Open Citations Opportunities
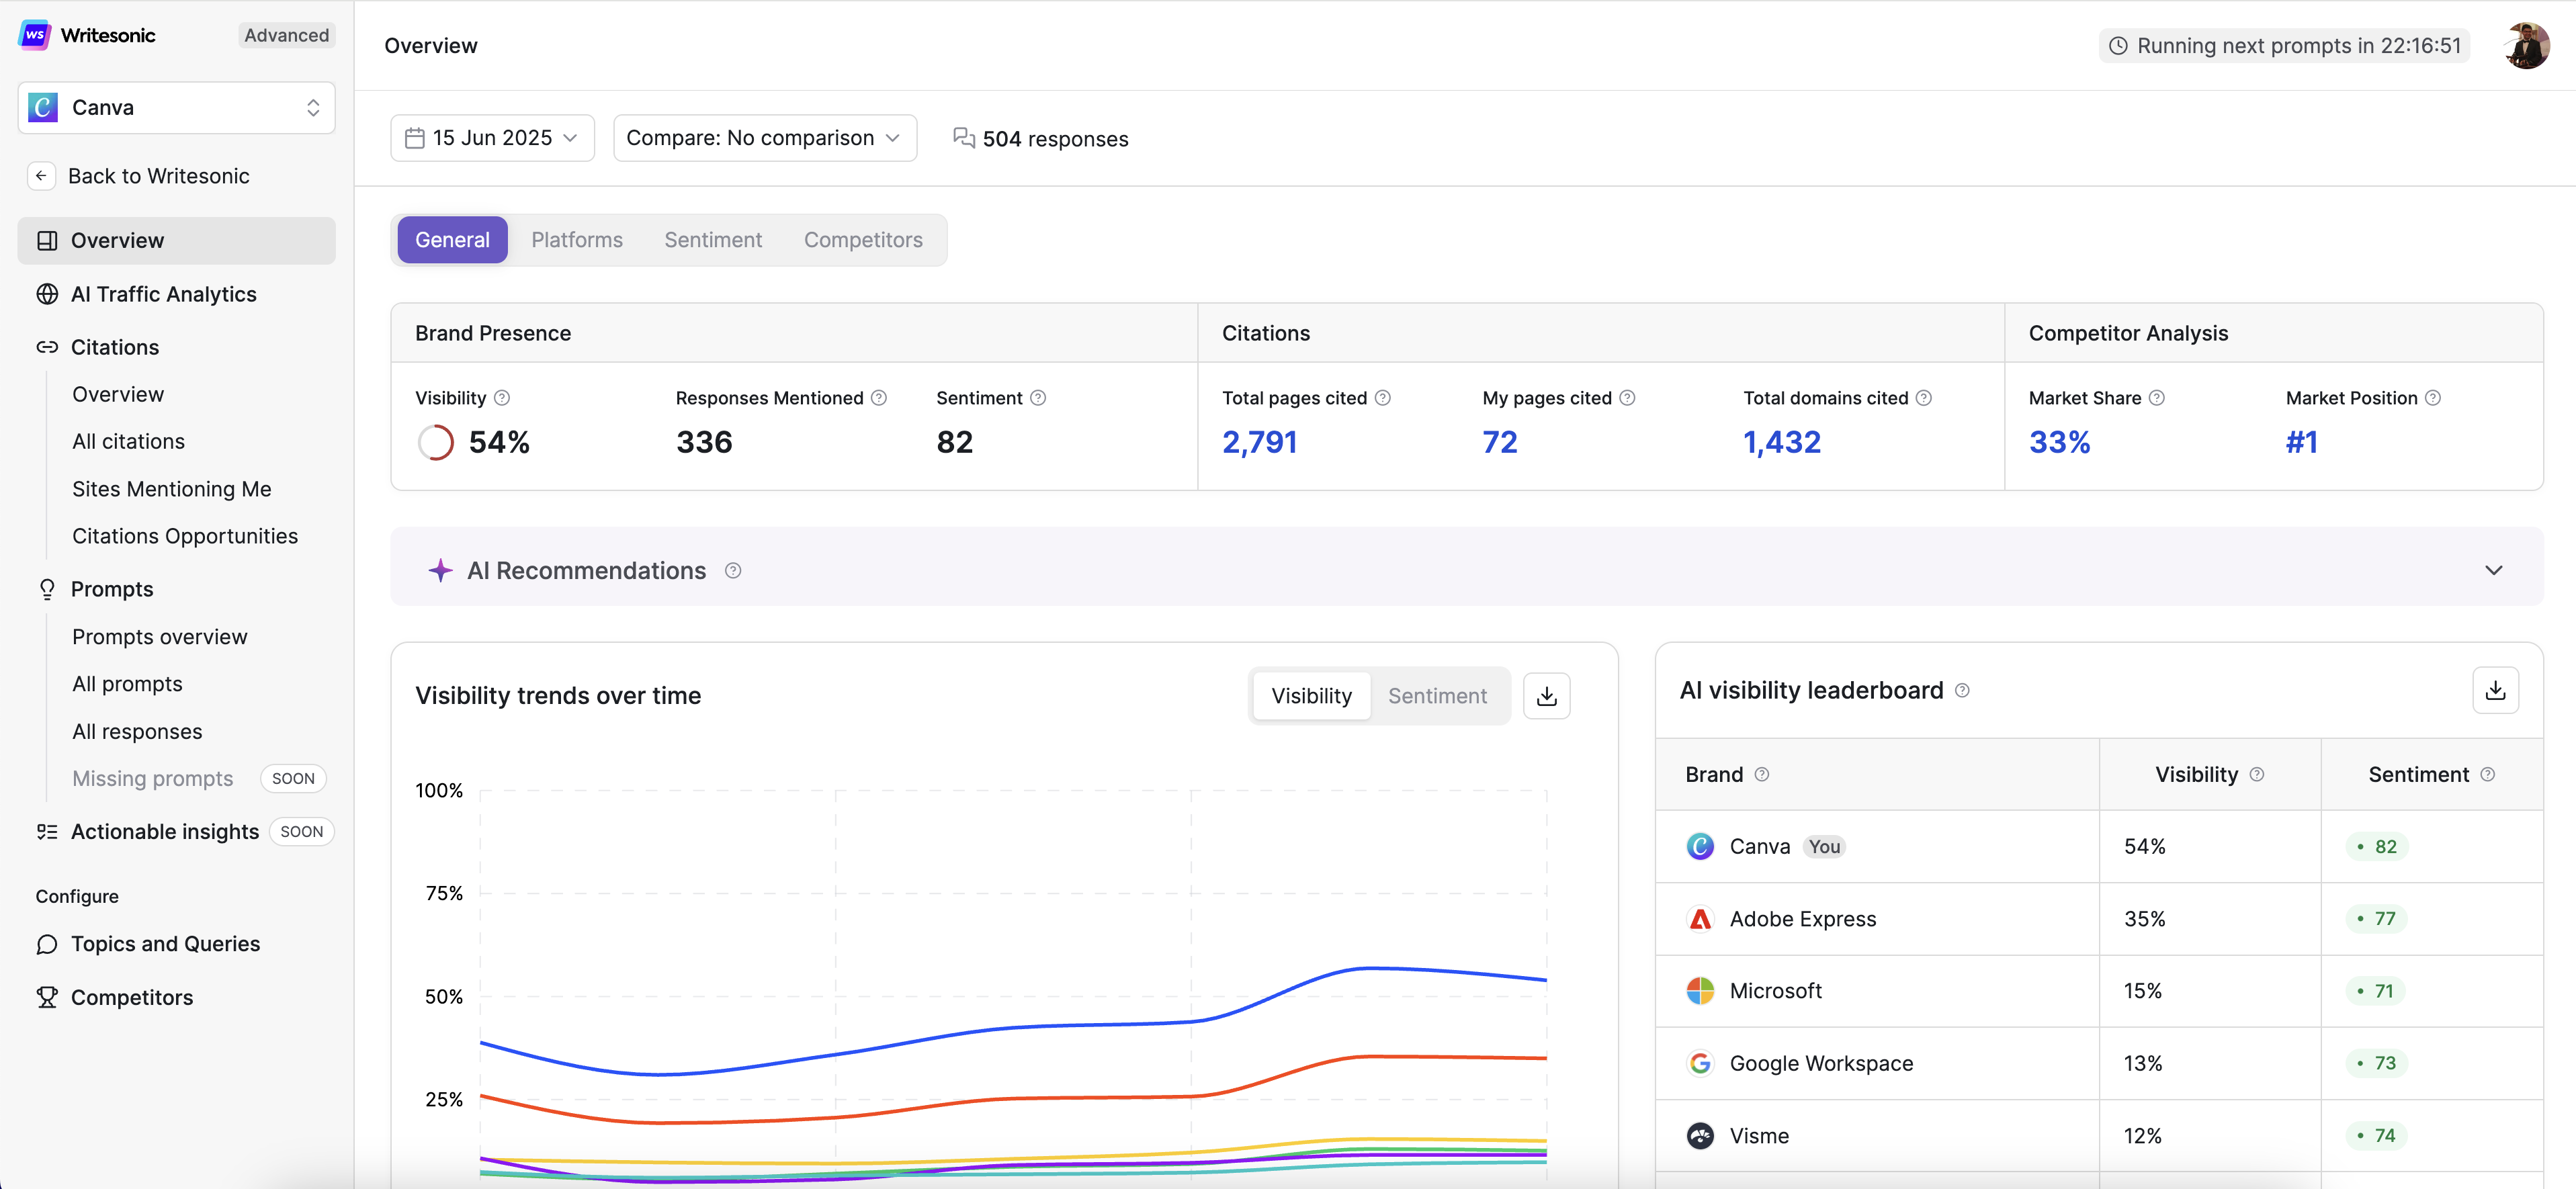 click(x=185, y=536)
